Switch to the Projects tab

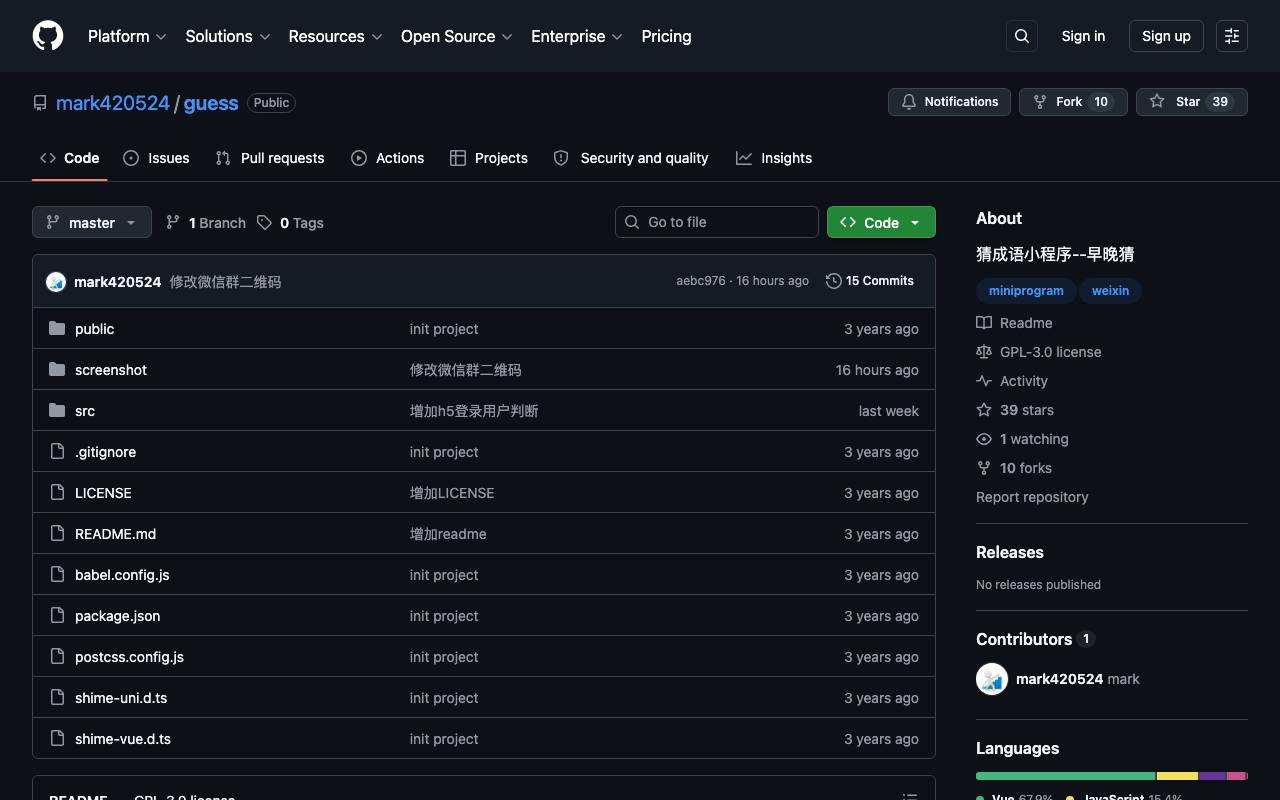[489, 158]
